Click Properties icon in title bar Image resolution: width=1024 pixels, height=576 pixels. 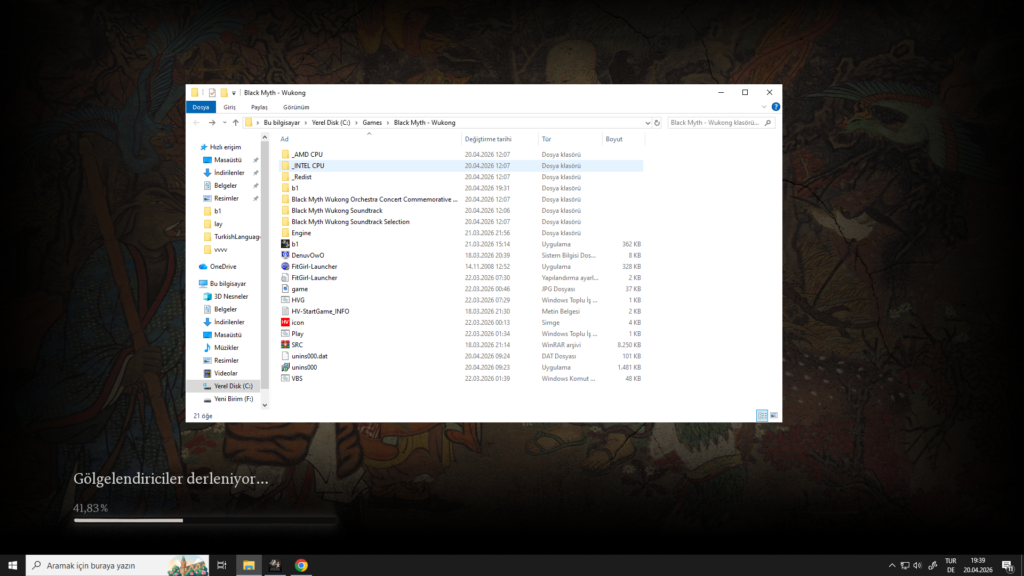click(x=212, y=93)
